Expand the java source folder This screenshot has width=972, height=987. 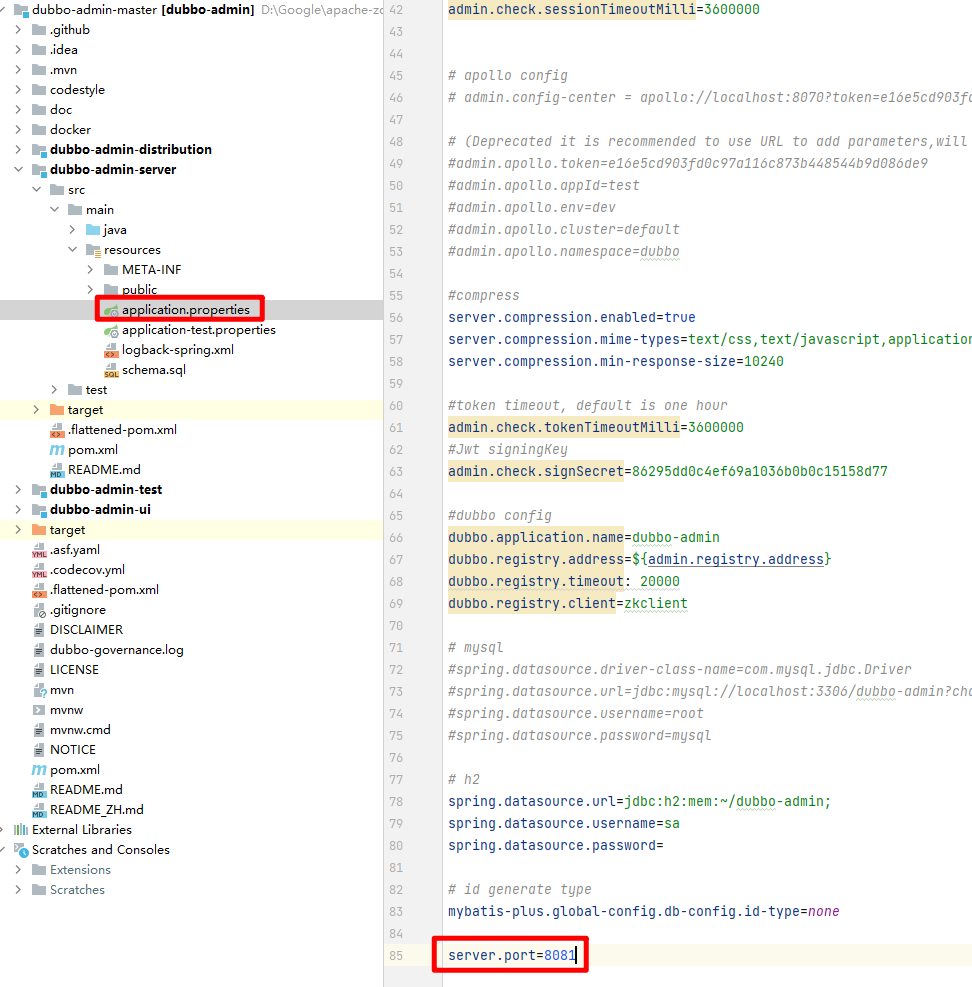72,230
